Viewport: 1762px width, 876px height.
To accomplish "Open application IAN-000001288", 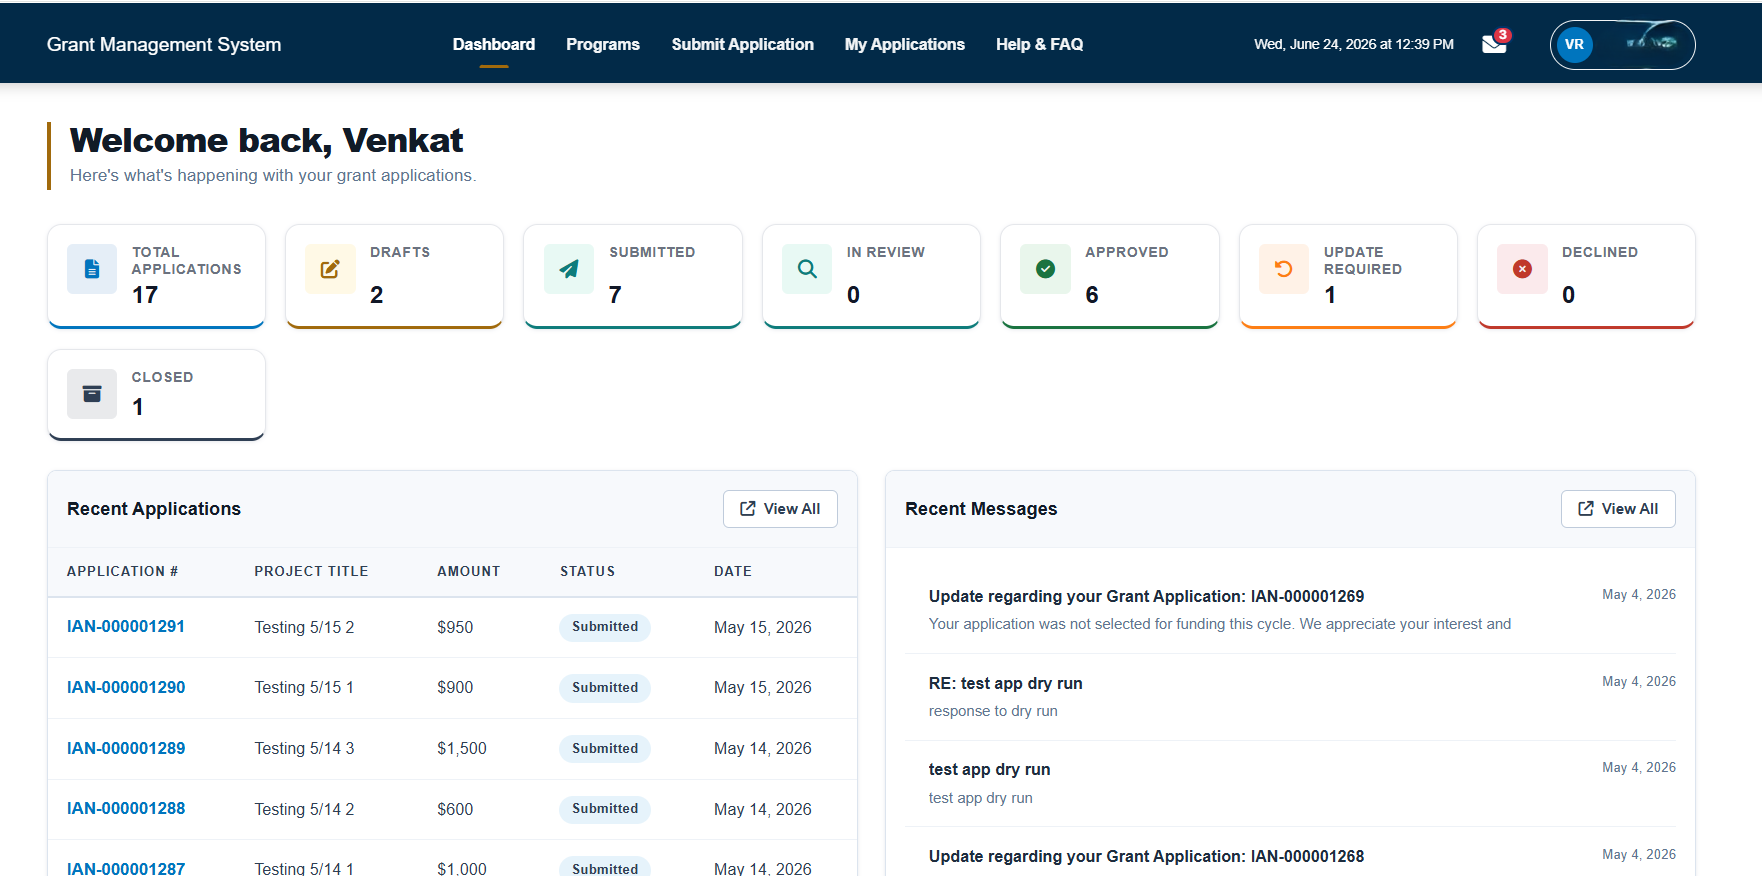I will (x=126, y=808).
